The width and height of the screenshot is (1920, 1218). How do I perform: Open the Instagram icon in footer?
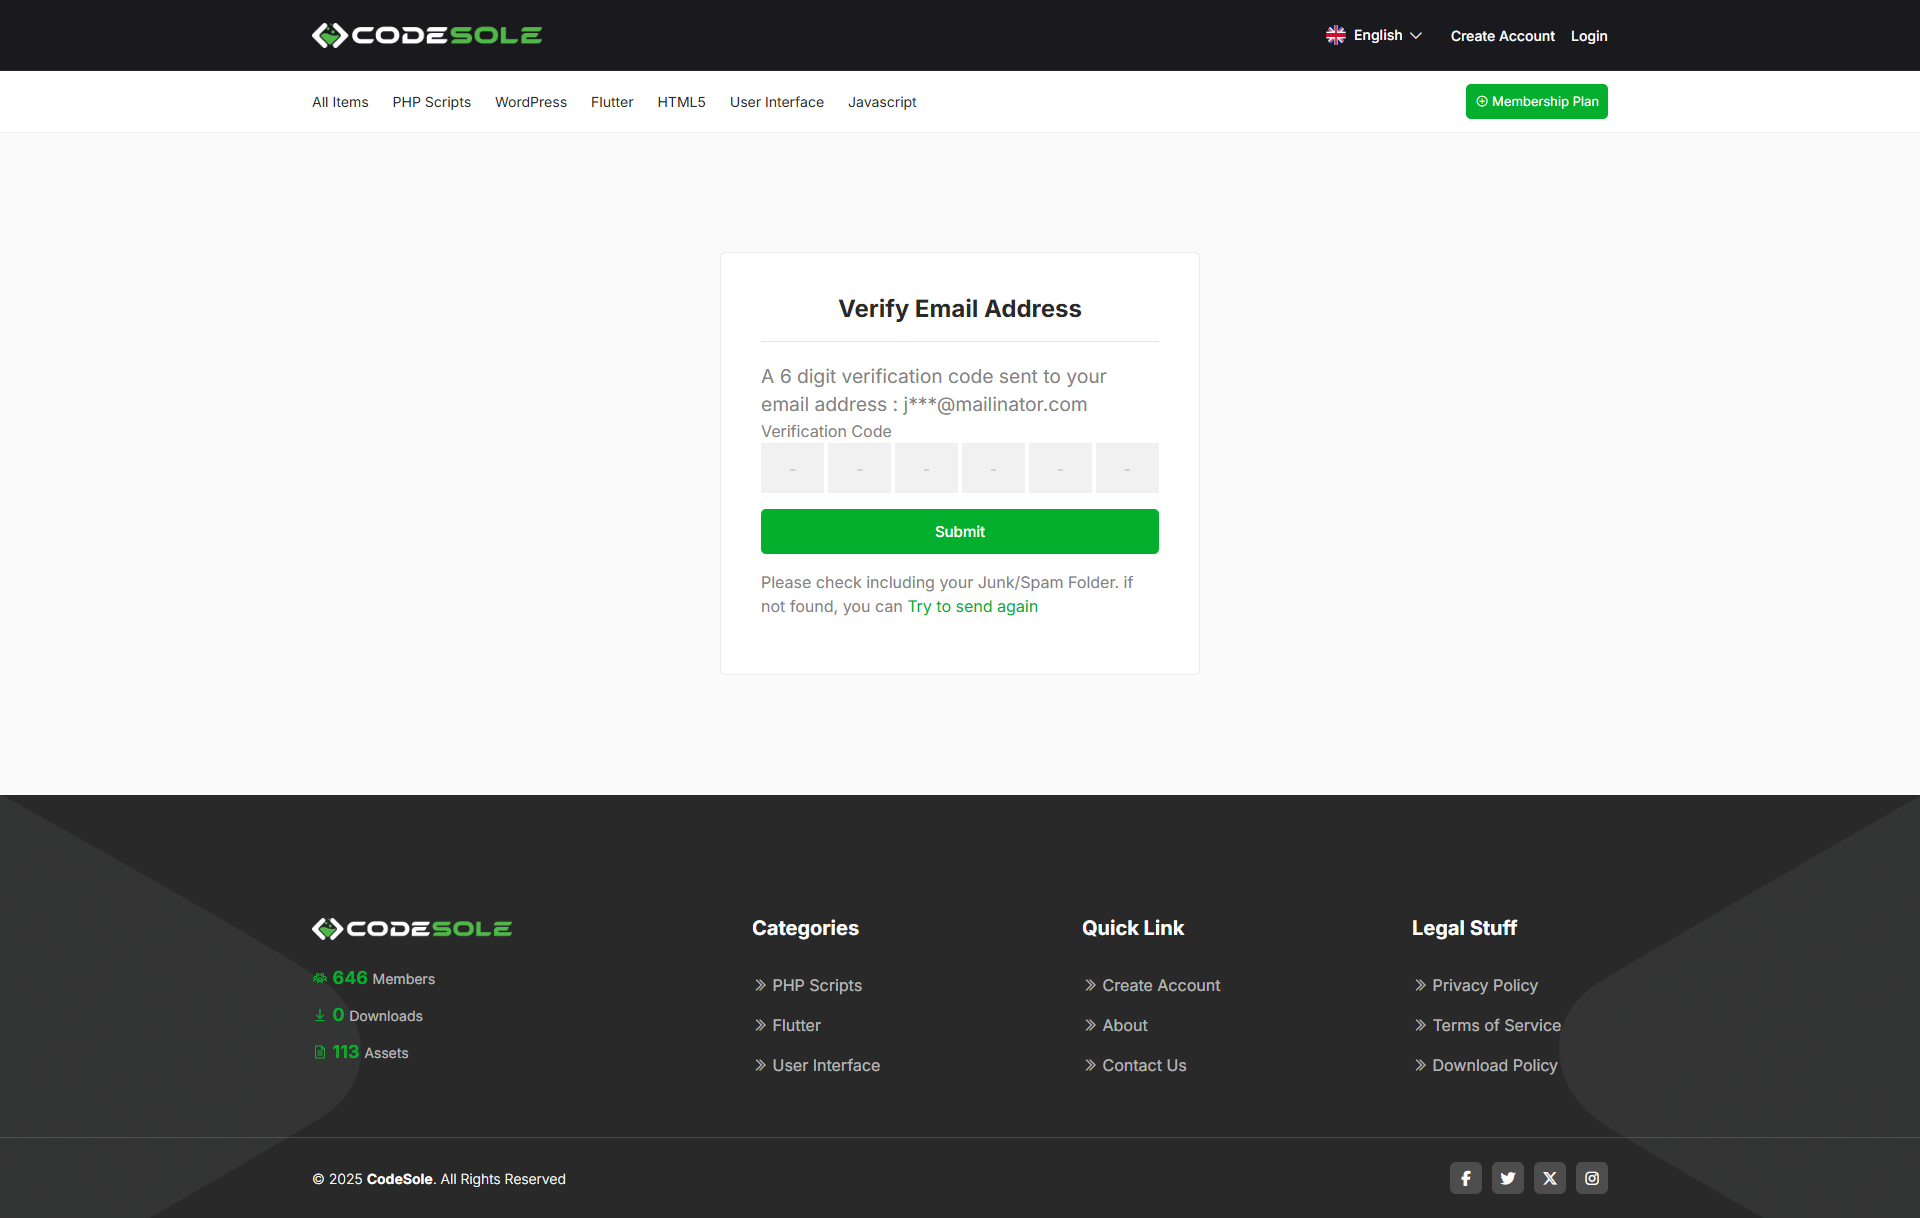click(x=1591, y=1178)
